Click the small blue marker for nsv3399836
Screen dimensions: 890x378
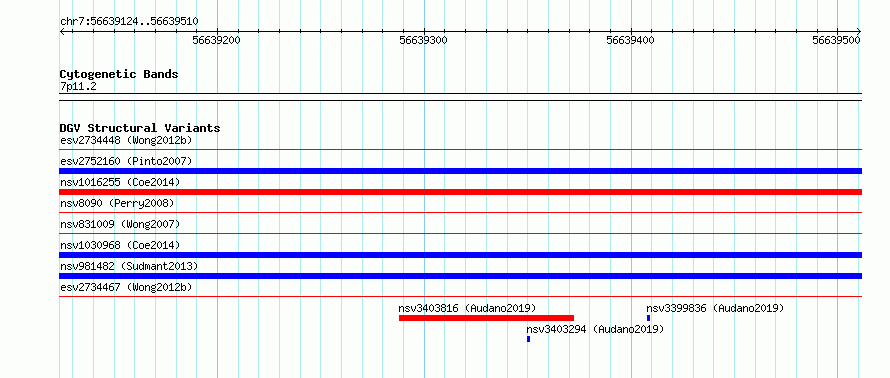click(648, 318)
